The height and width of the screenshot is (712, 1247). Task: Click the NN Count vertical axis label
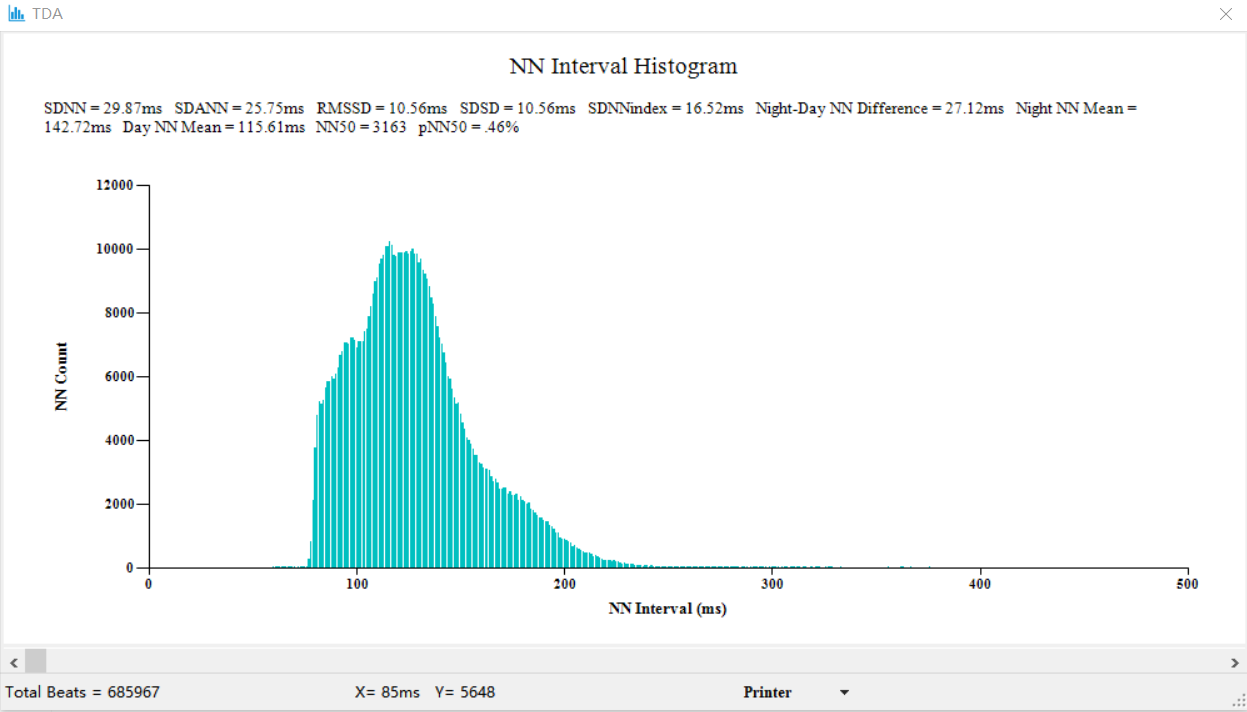pyautogui.click(x=62, y=377)
